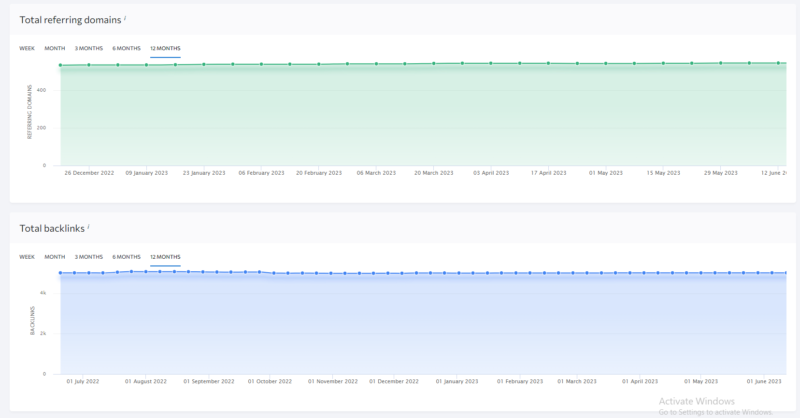The width and height of the screenshot is (800, 418).
Task: Show 3 MONTHS of total backlinks
Action: (89, 257)
